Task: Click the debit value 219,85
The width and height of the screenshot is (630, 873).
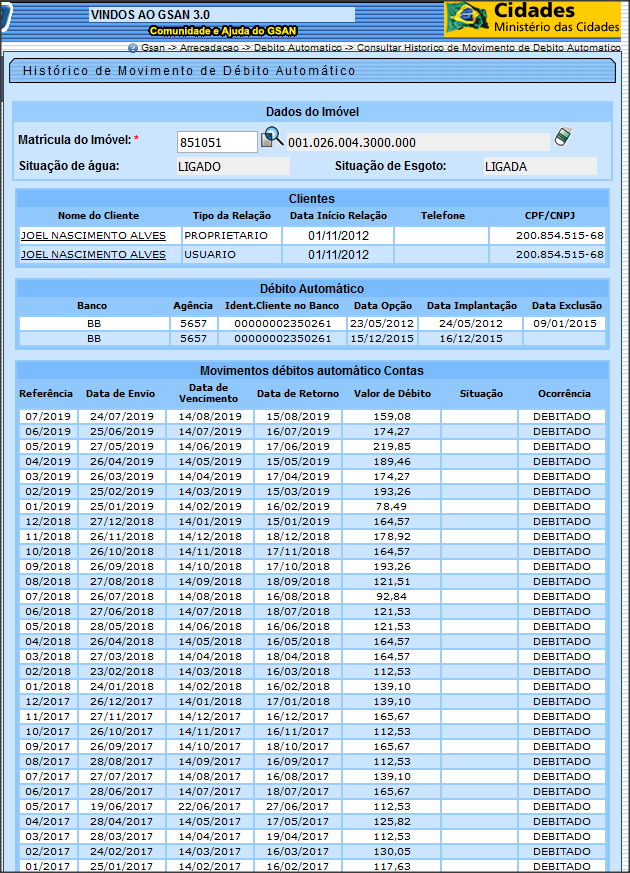Action: pyautogui.click(x=392, y=447)
